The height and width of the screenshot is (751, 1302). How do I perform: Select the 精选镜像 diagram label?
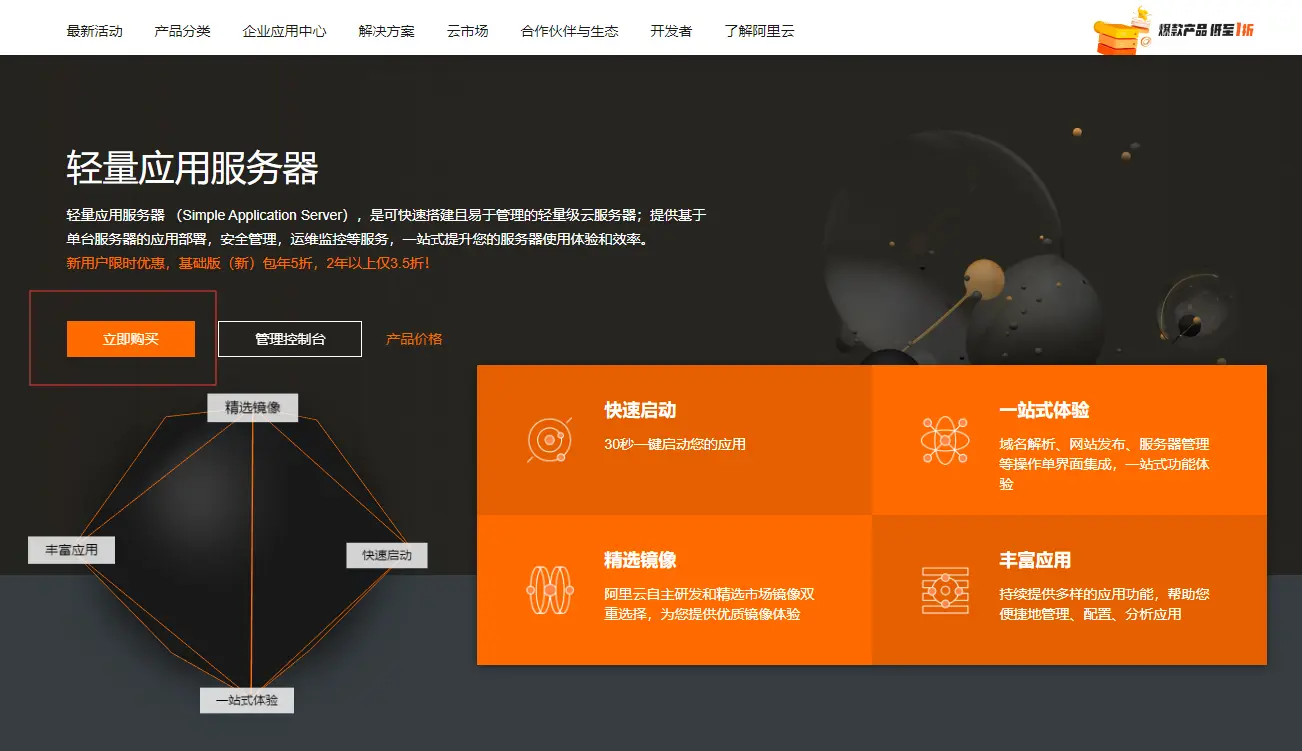pyautogui.click(x=253, y=407)
